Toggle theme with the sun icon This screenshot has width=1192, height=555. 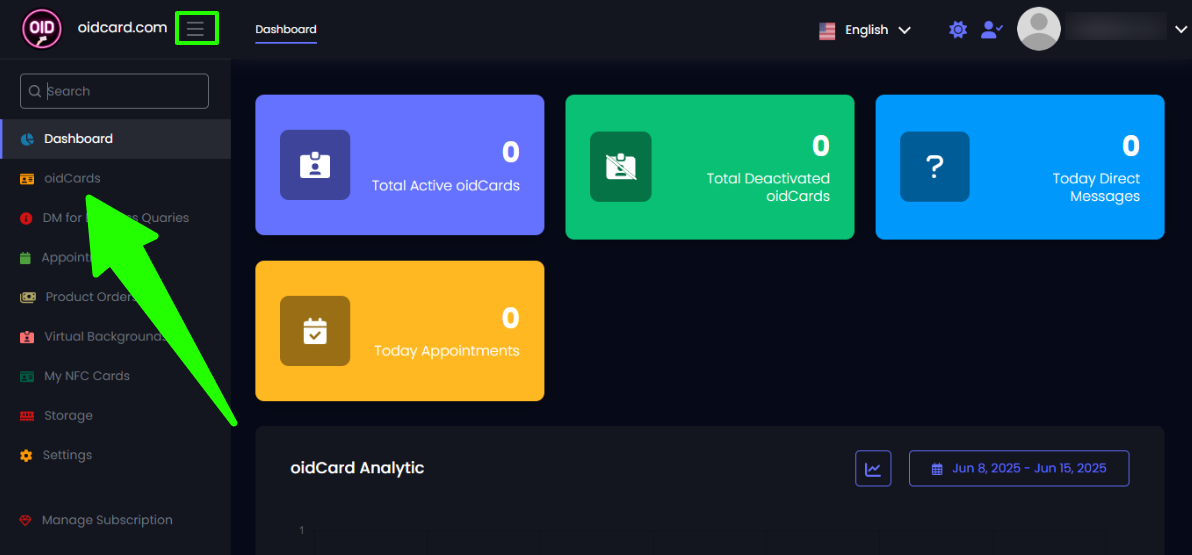[958, 30]
